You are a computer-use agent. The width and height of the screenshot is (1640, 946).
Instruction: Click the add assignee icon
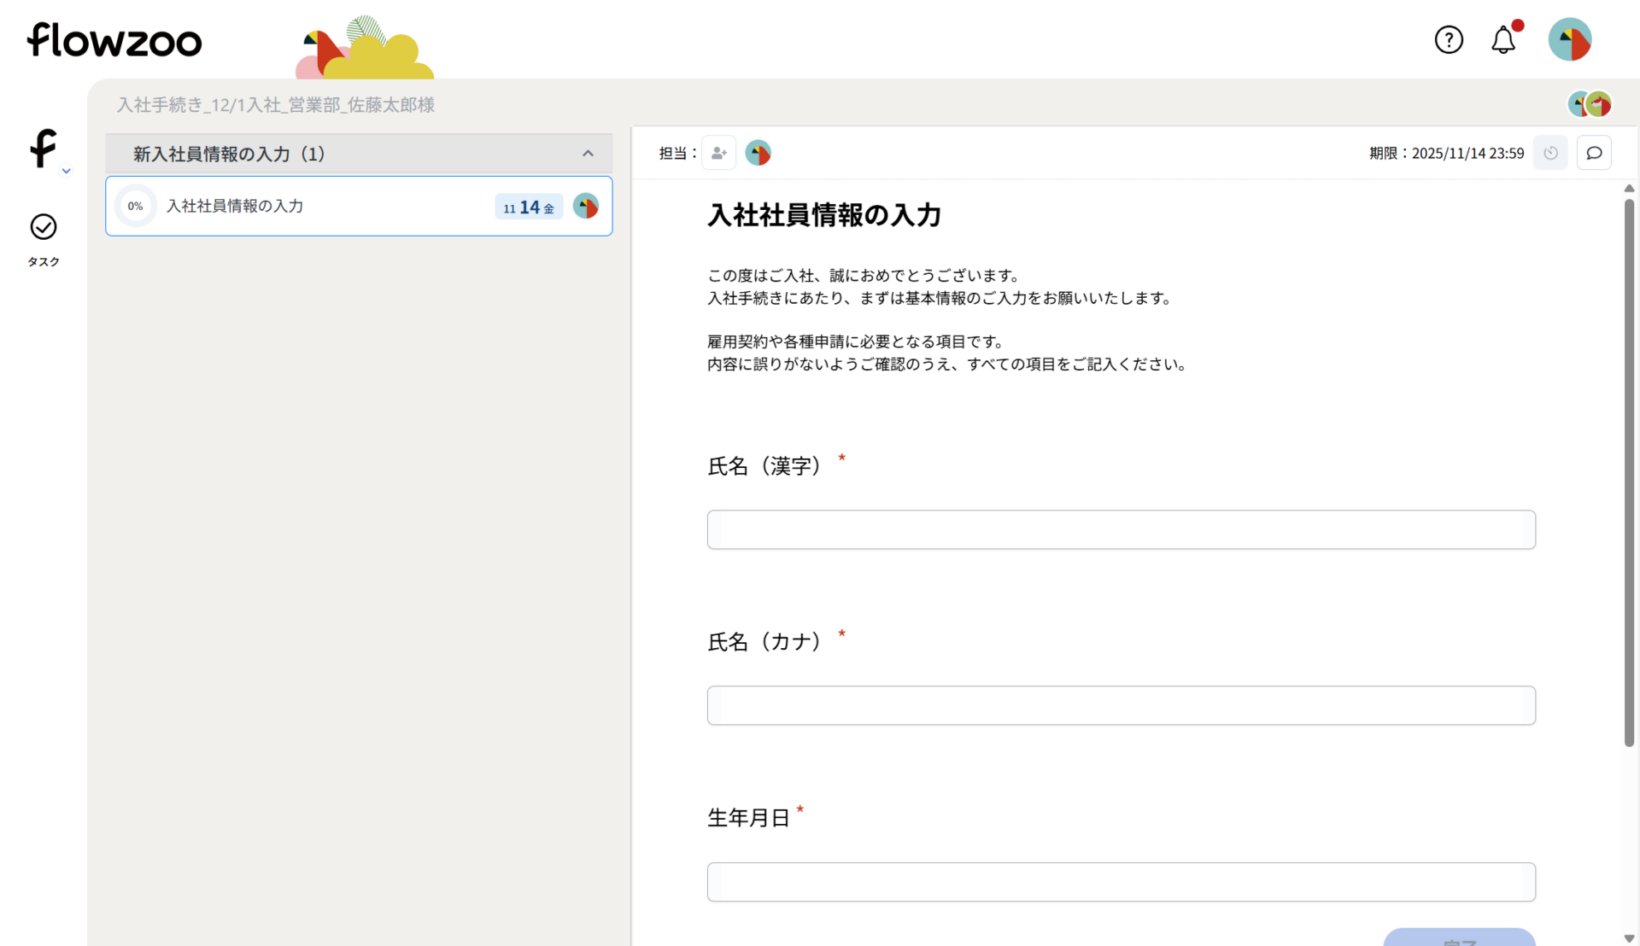click(718, 153)
